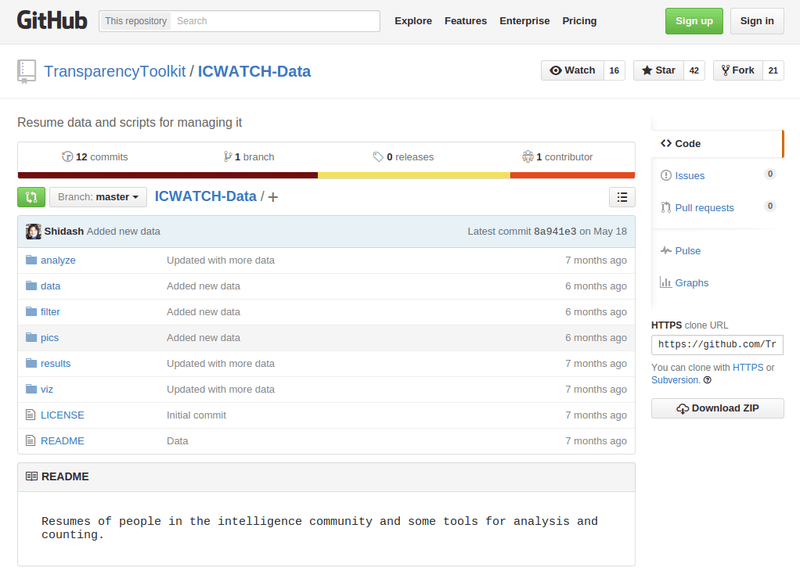Viewport: 800px width, 575px height.
Task: Click the plus icon to create new file
Action: tap(273, 197)
